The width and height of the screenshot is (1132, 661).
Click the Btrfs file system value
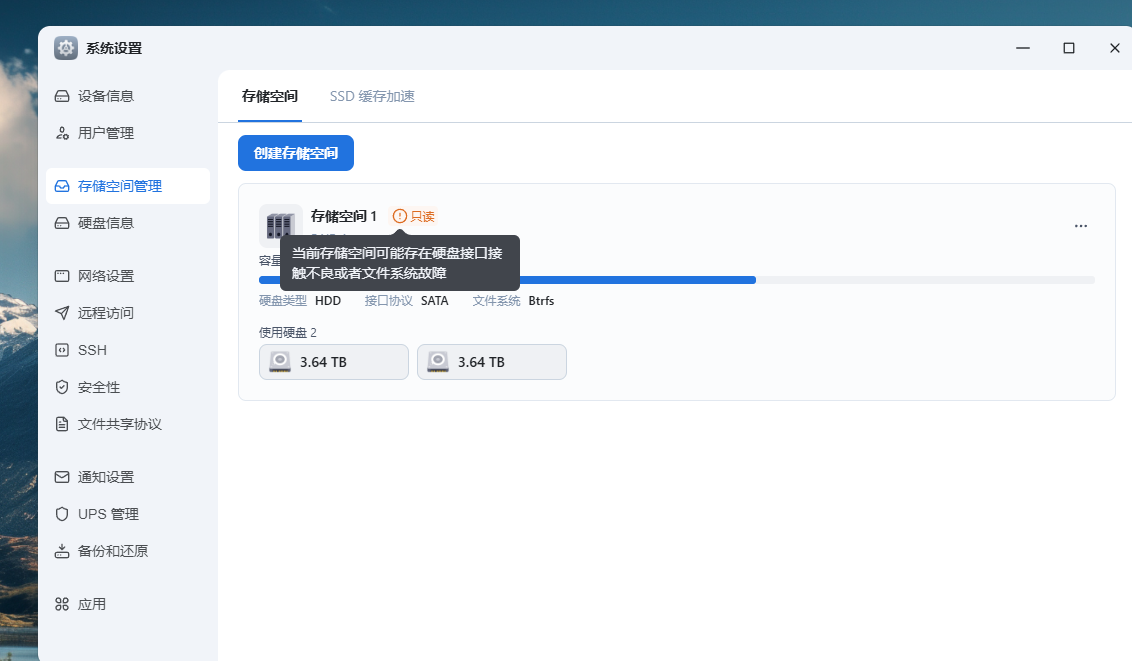(x=541, y=301)
